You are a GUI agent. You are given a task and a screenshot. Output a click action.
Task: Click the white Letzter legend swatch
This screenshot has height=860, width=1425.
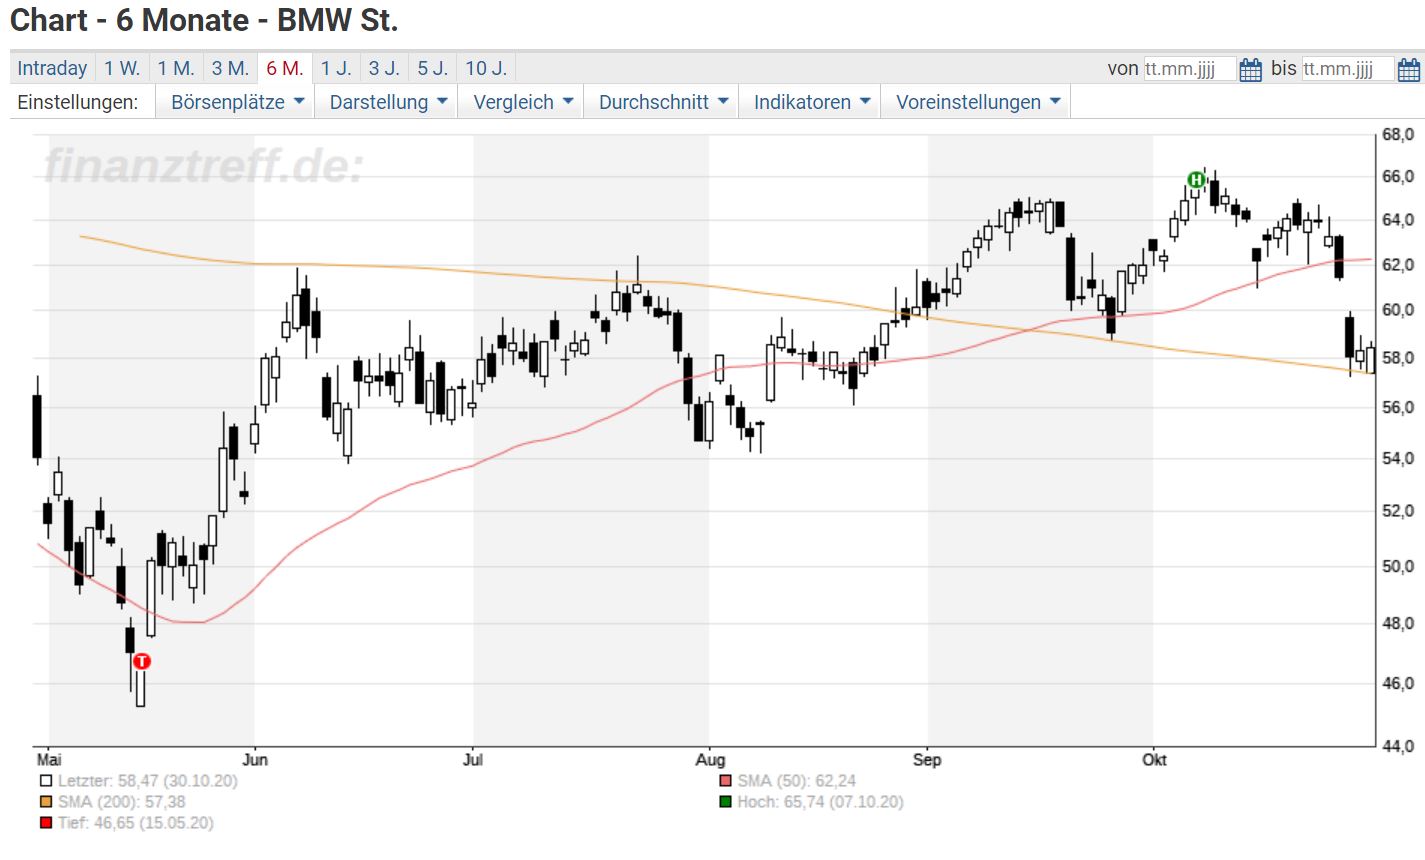(46, 781)
